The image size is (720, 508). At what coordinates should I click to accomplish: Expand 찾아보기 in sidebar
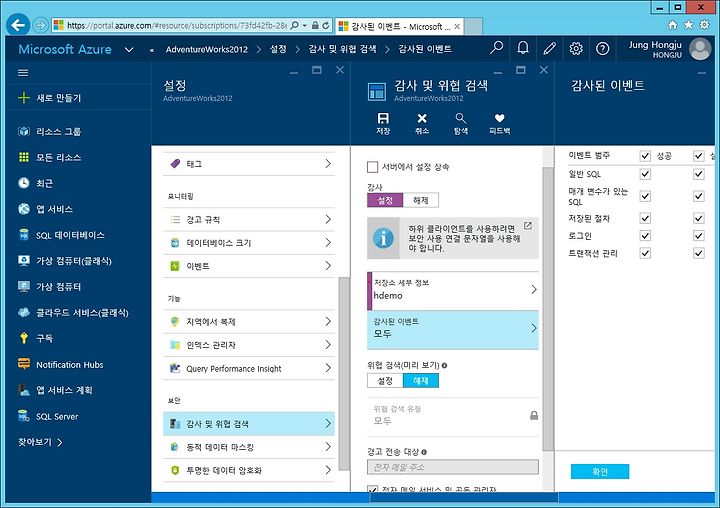tap(40, 442)
